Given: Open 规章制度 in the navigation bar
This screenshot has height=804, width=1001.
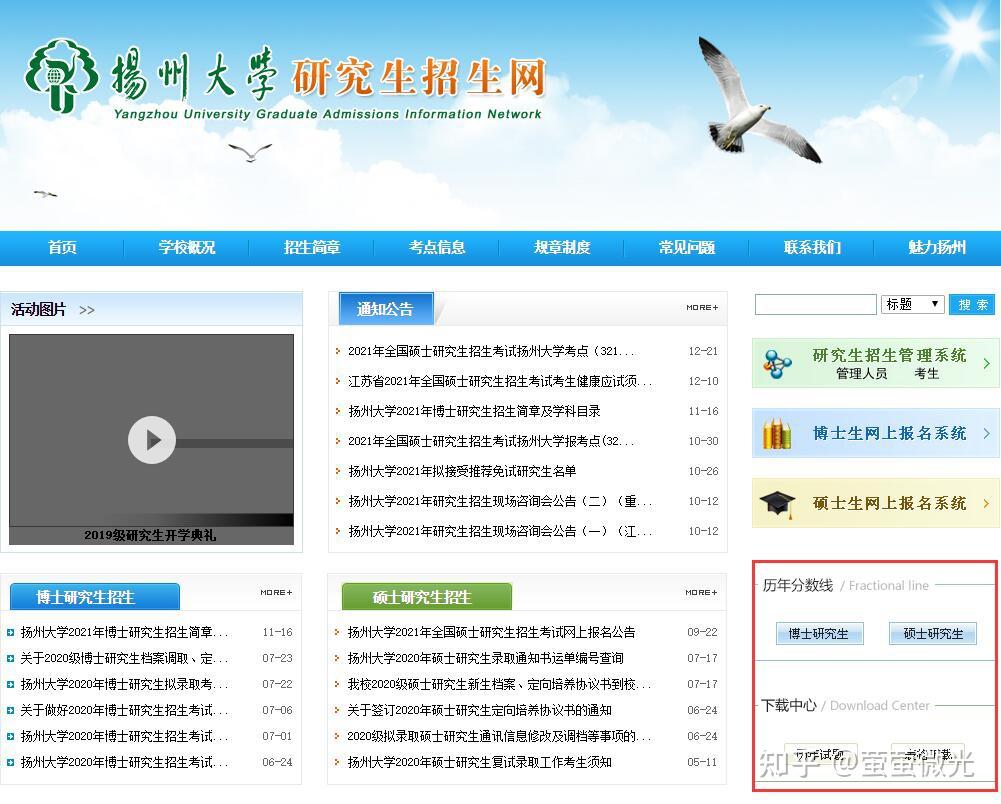Looking at the screenshot, I should pos(562,247).
